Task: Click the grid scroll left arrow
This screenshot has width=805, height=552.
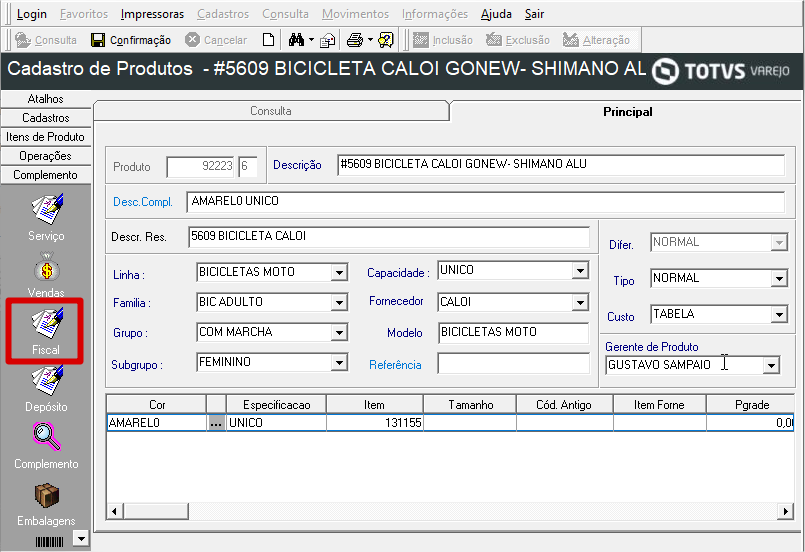Action: click(114, 511)
